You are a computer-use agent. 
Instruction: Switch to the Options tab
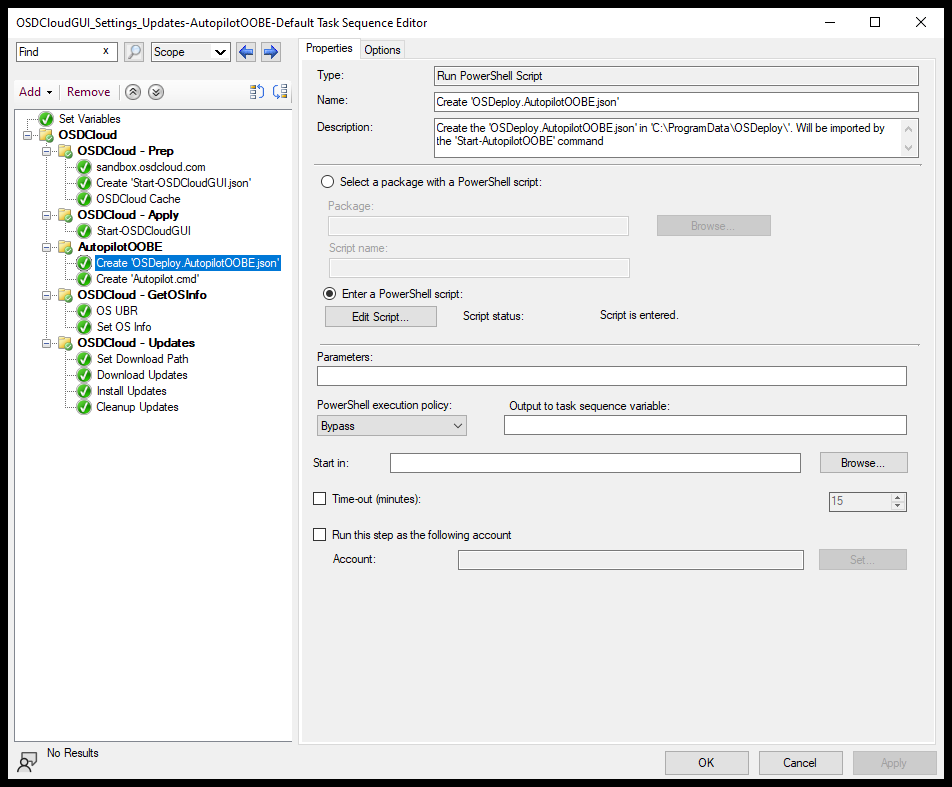382,48
